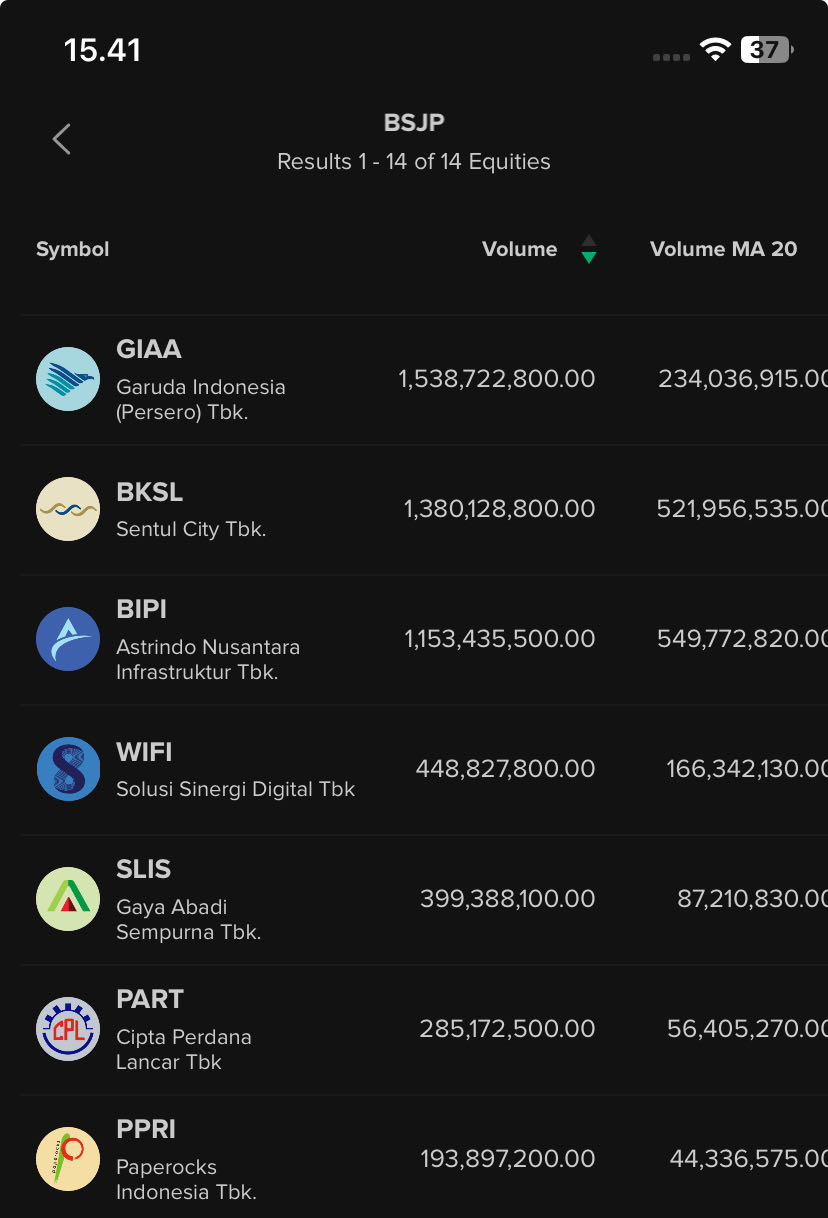Select Solusi Sinergi Digital Tbk row name
Viewport: 828px width, 1218px height.
(236, 789)
